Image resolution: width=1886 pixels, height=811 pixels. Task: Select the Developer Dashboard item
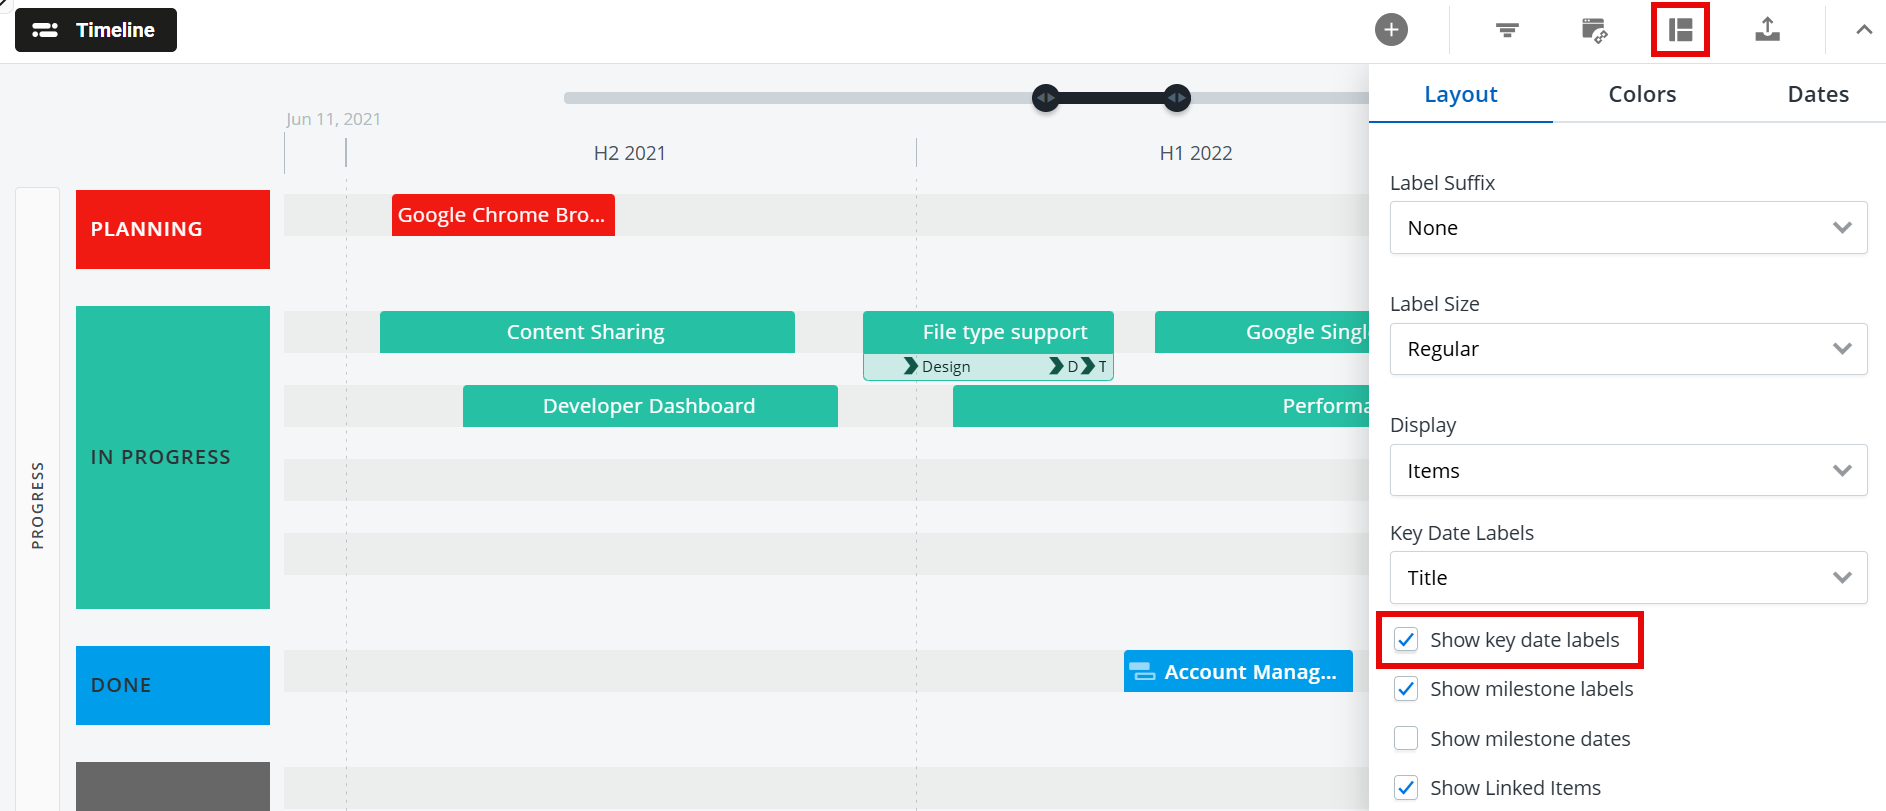tap(649, 405)
